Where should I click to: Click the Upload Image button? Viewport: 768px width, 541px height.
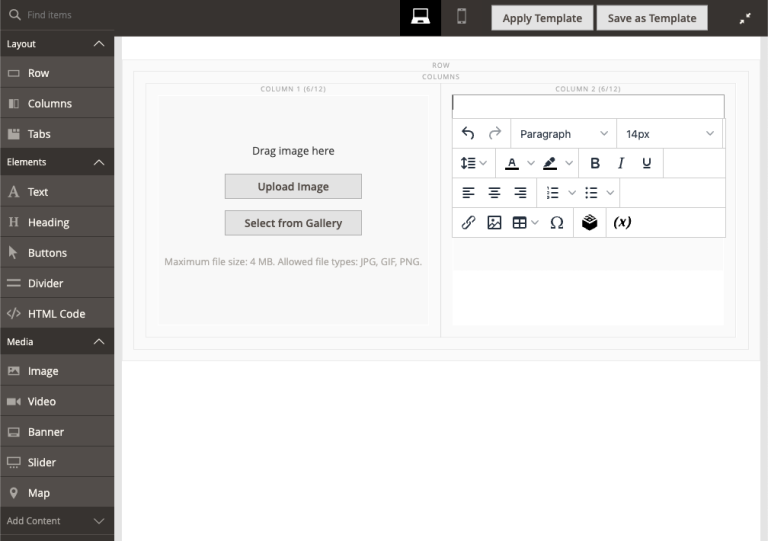point(293,186)
